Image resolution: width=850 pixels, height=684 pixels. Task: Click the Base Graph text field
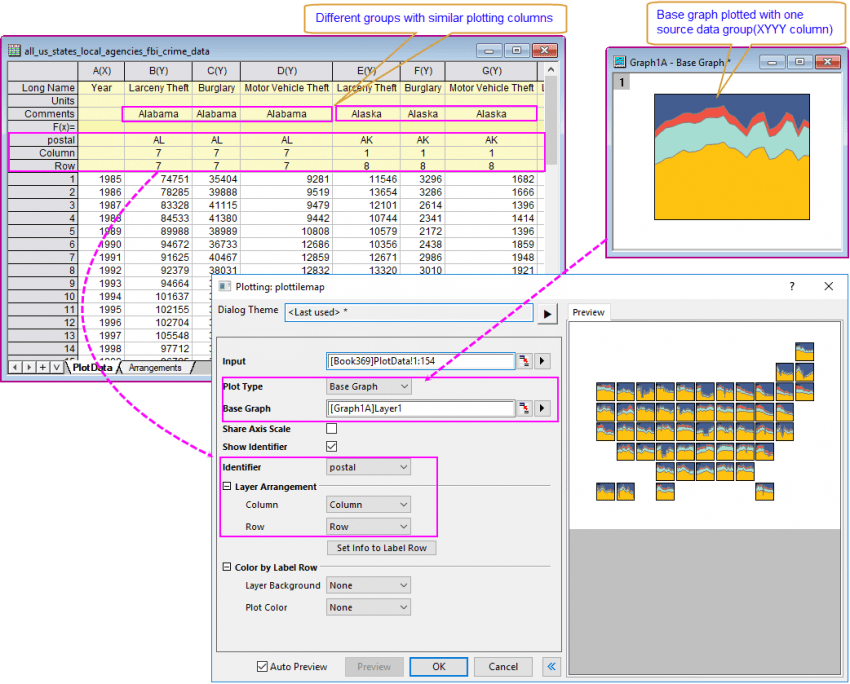click(421, 408)
